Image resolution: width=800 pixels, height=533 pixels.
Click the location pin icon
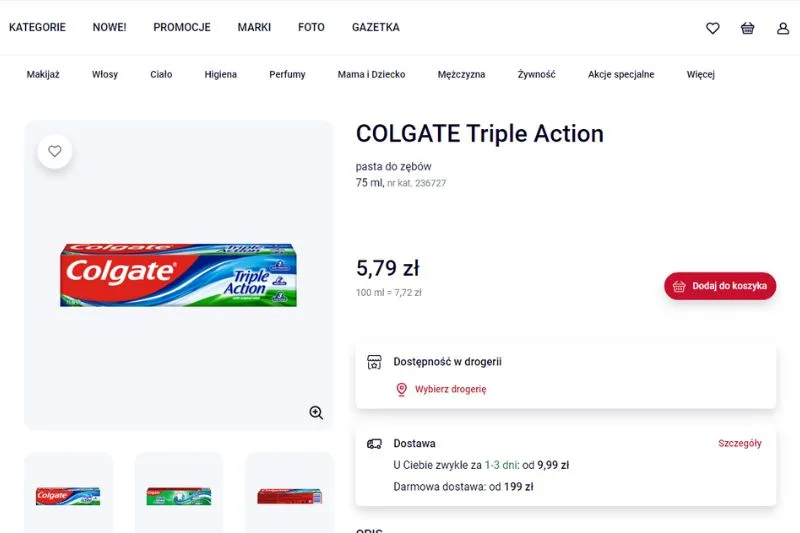pos(402,389)
